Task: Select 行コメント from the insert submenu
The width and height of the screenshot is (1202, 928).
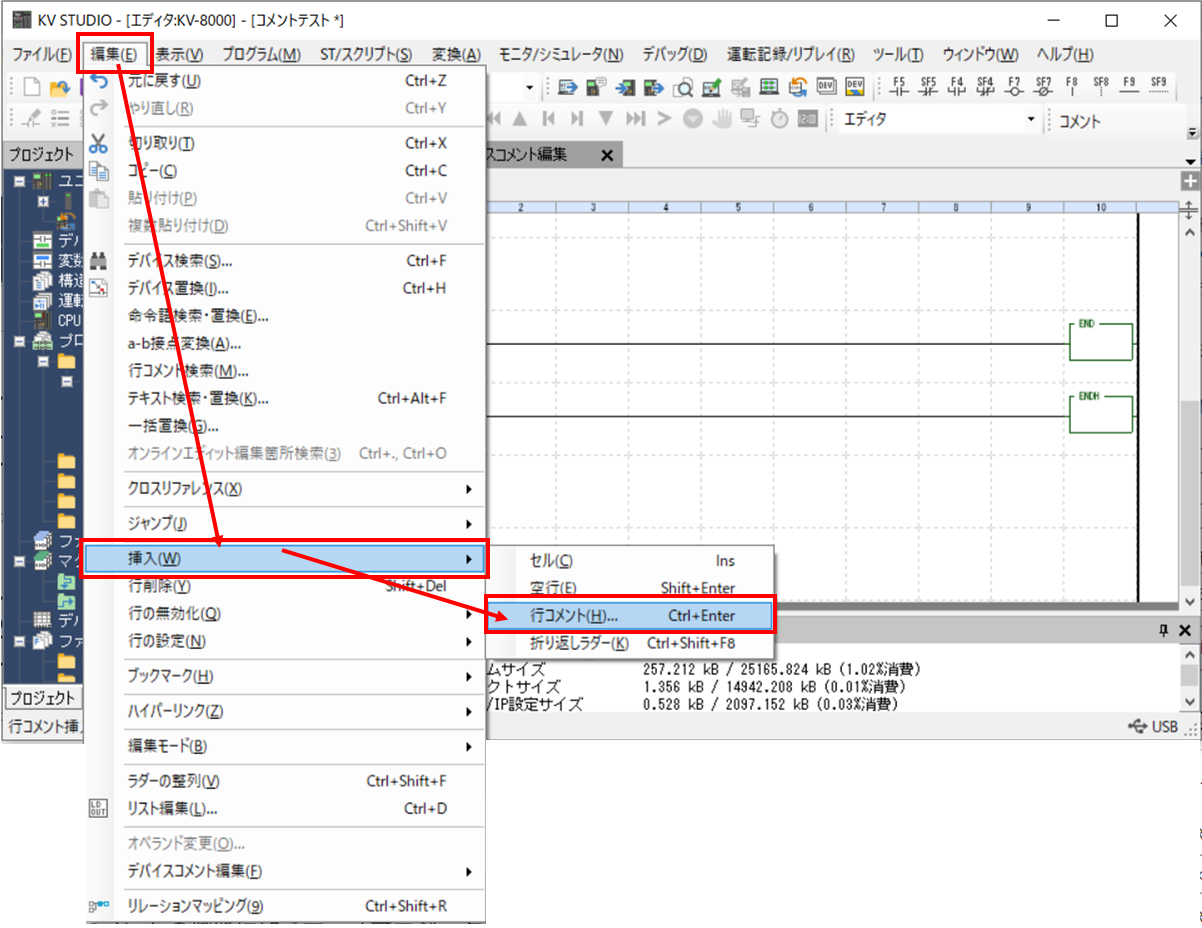Action: (630, 616)
